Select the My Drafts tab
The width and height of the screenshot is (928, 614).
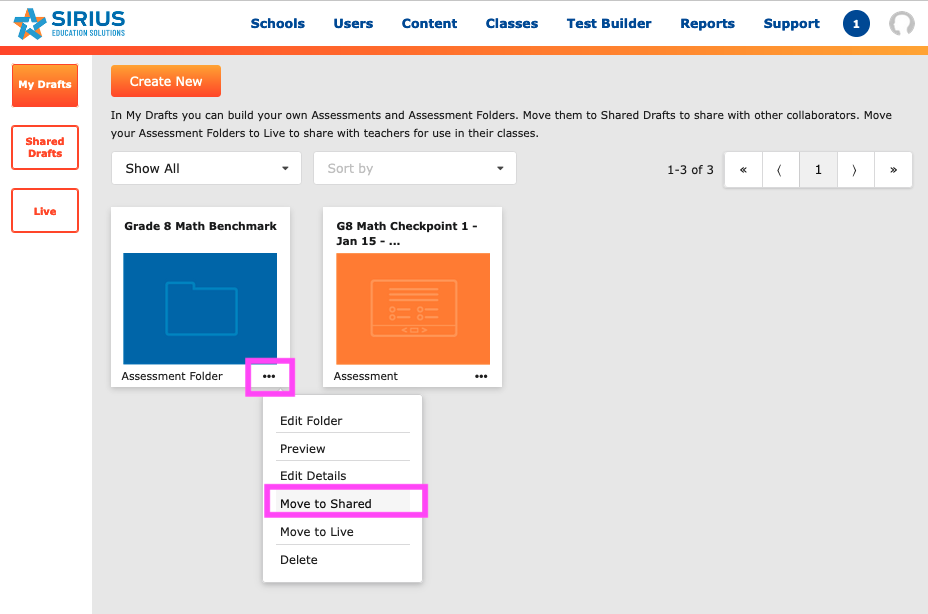pyautogui.click(x=45, y=85)
